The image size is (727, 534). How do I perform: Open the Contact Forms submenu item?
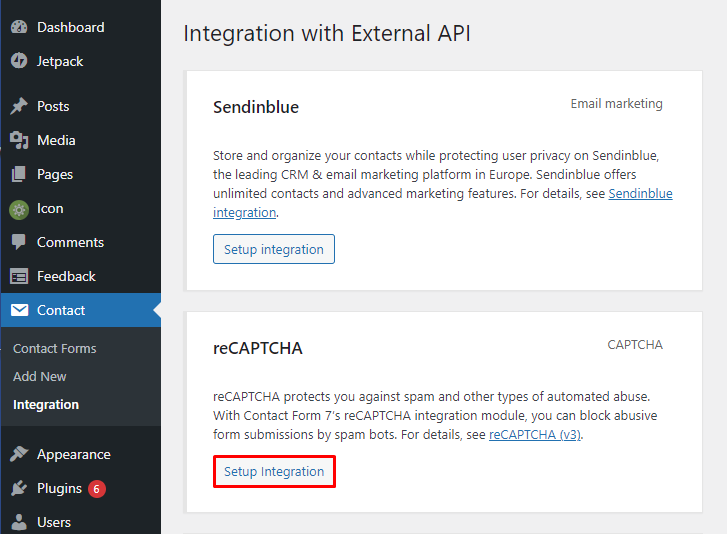coord(55,348)
